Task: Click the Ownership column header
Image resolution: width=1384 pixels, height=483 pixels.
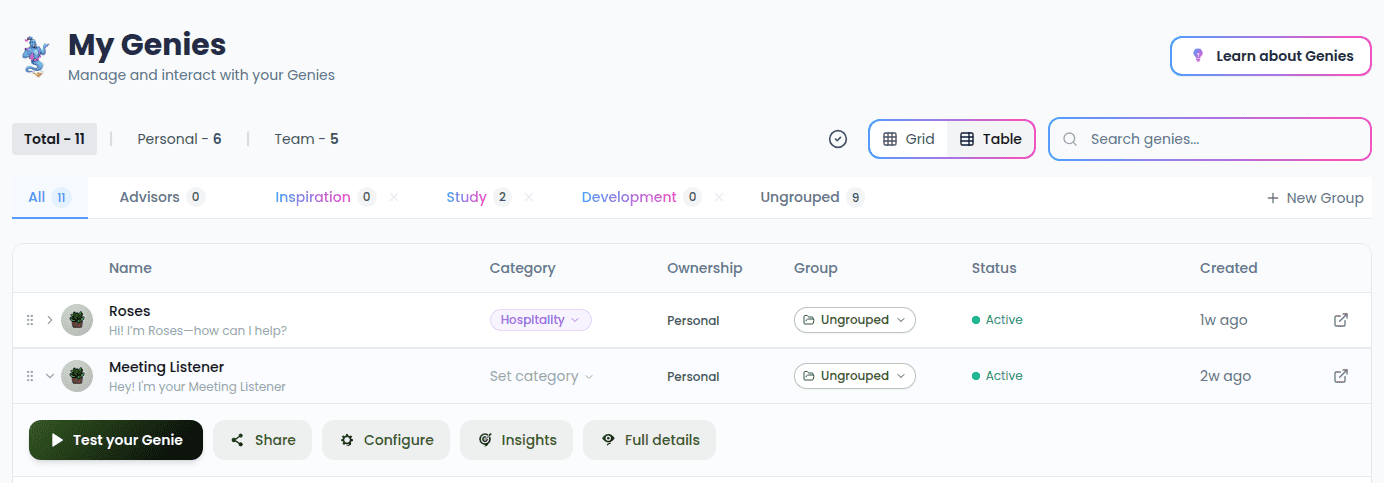Action: 705,268
